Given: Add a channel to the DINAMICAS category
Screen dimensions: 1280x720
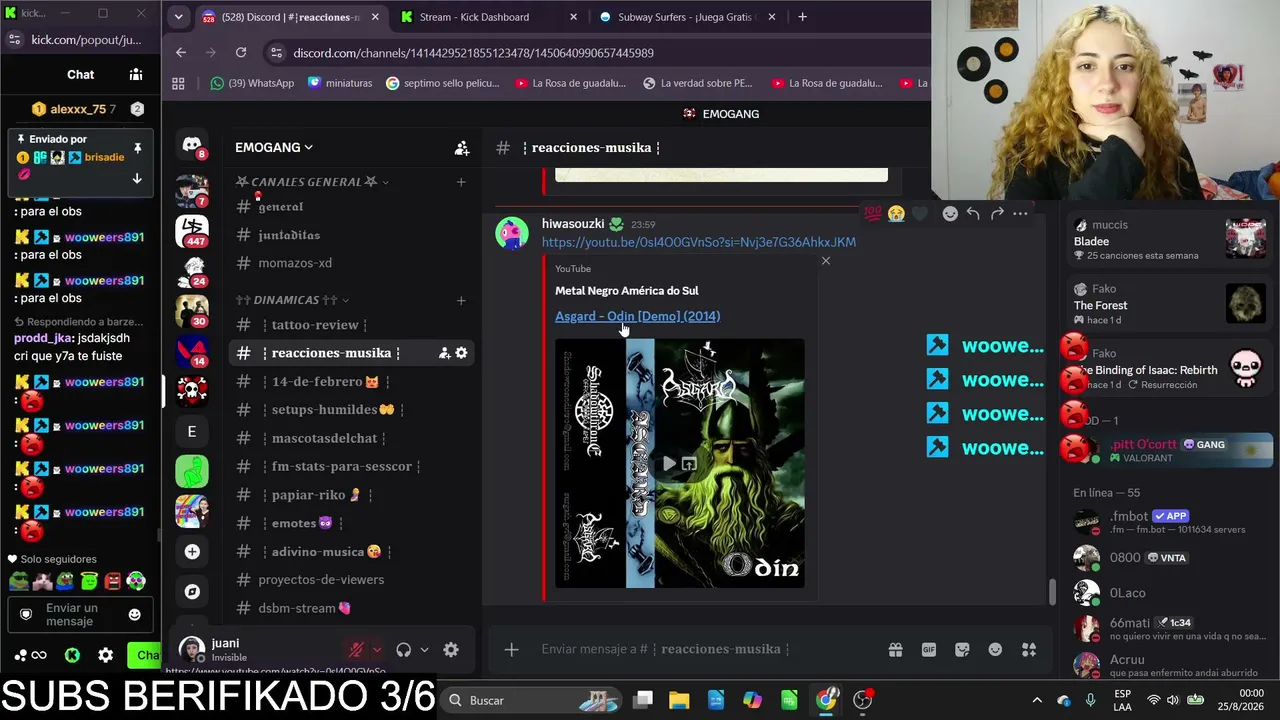Looking at the screenshot, I should point(461,300).
